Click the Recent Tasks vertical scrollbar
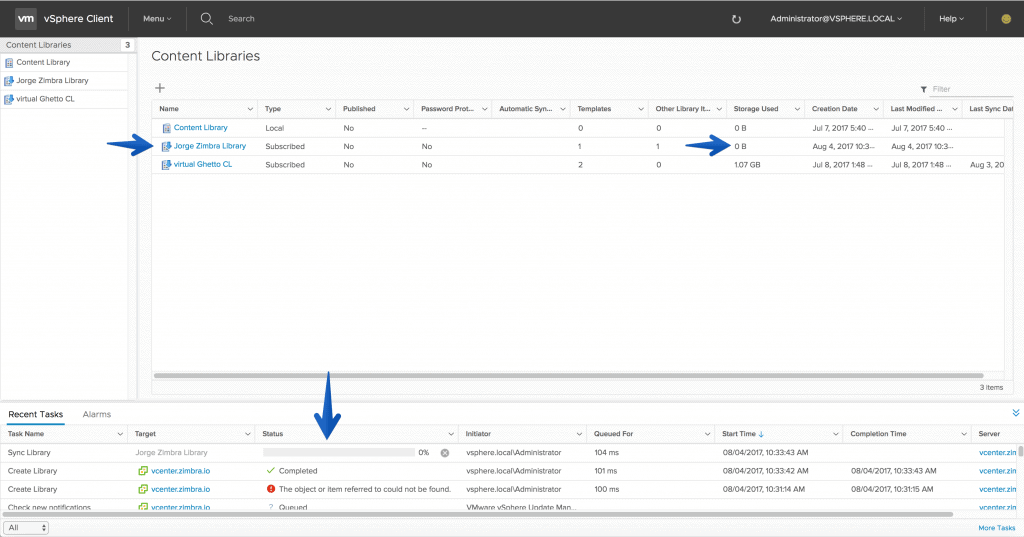This screenshot has height=537, width=1024. click(x=1020, y=453)
